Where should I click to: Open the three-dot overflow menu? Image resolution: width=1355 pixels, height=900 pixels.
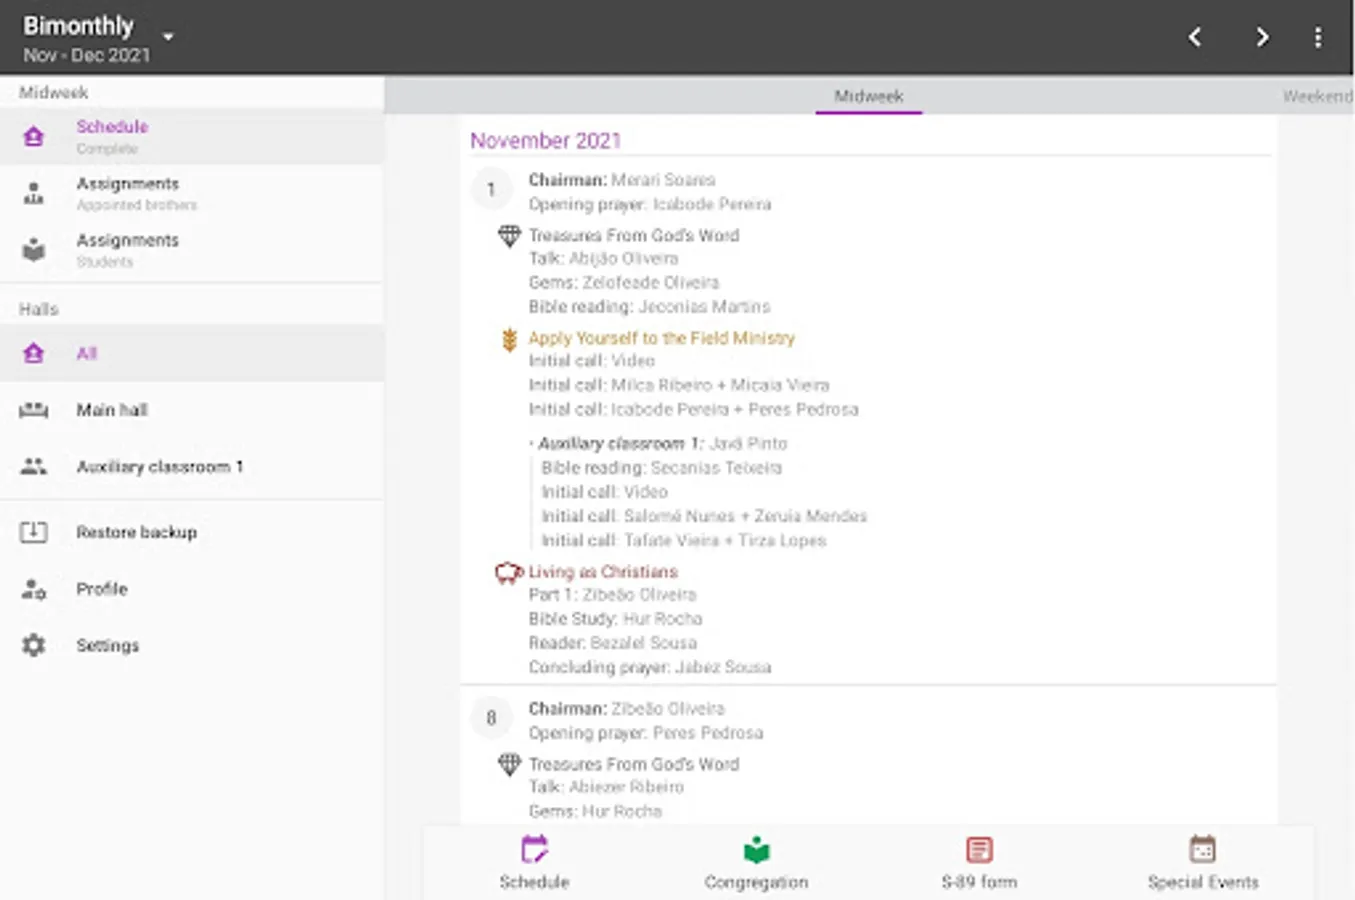[x=1318, y=37]
